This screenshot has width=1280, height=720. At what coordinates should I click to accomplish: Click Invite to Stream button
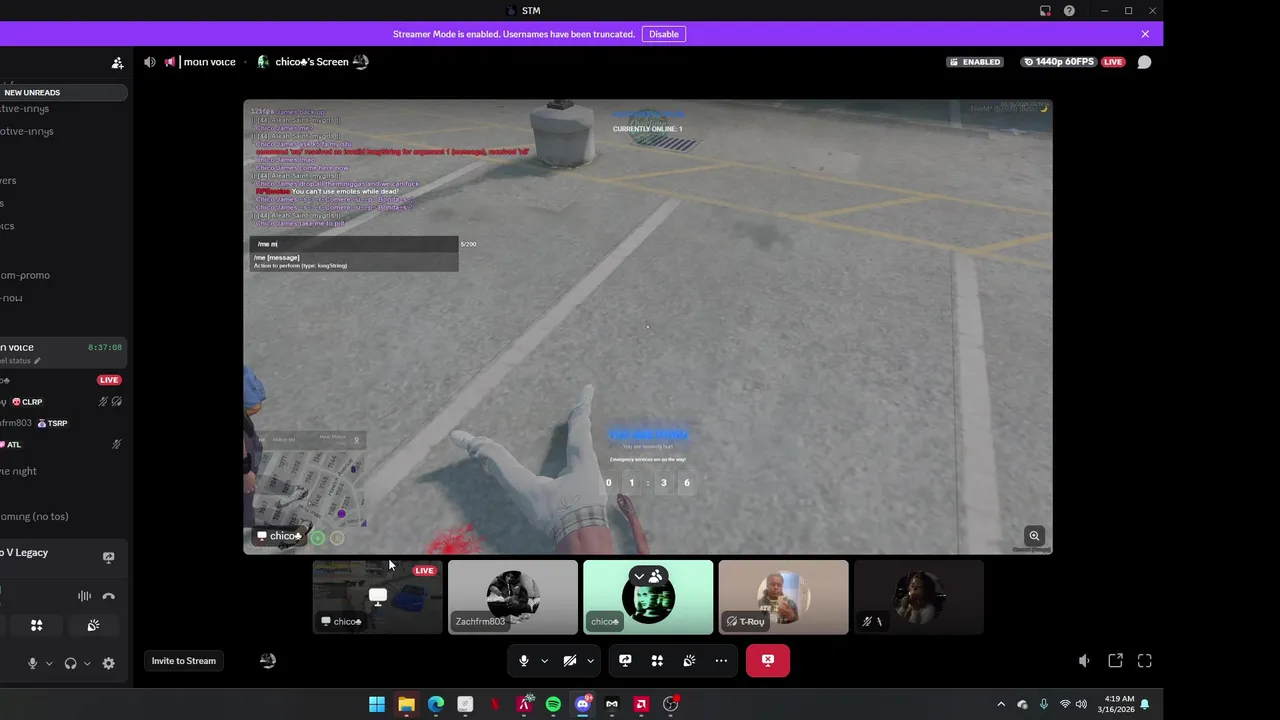click(184, 661)
